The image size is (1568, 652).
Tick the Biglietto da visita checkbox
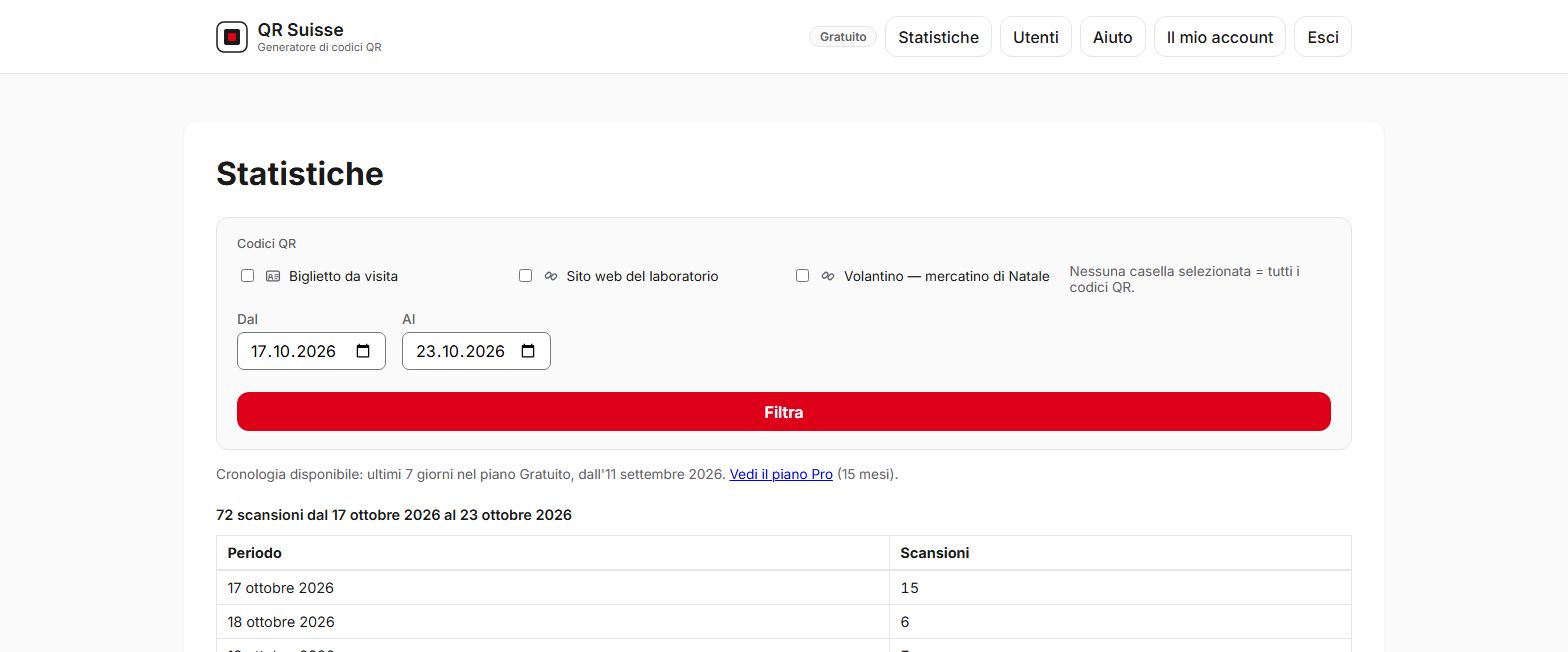pyautogui.click(x=248, y=276)
